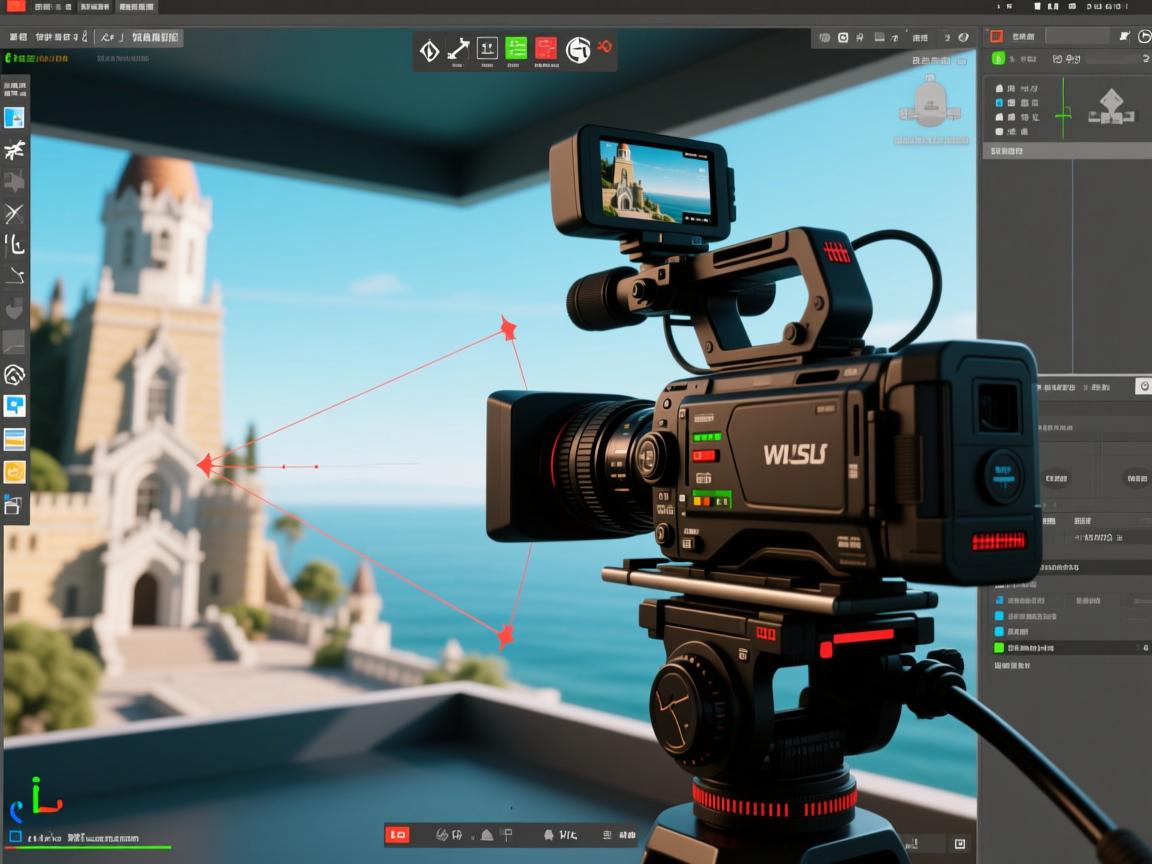Select the compass navigation icon in the top toolbar

578,50
